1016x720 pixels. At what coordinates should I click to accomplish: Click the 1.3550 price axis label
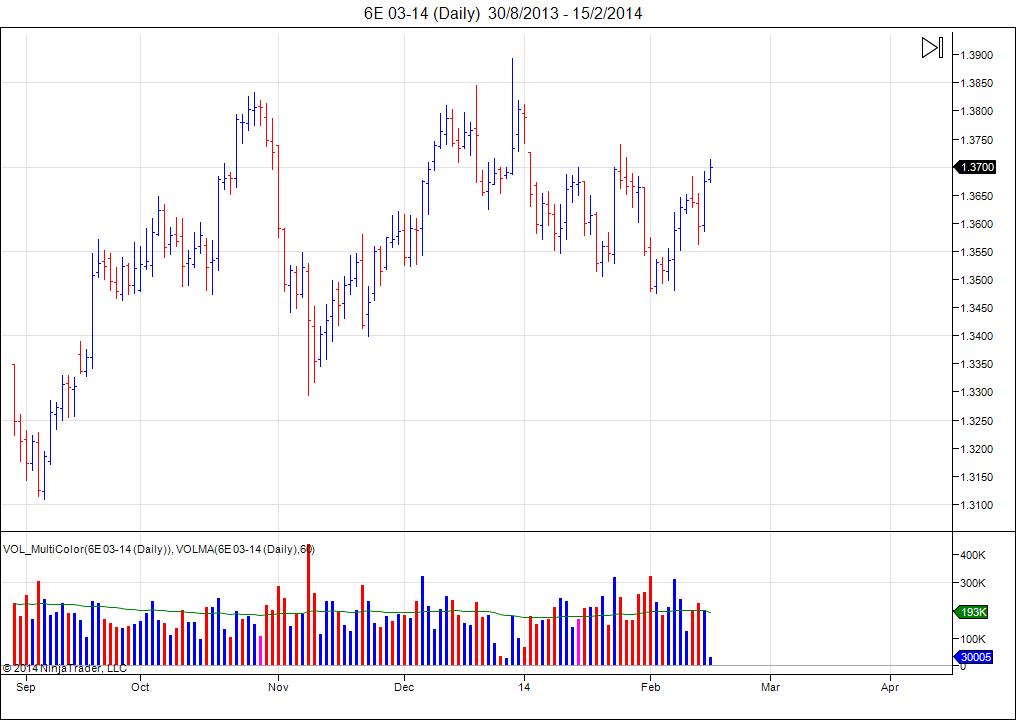coord(976,252)
